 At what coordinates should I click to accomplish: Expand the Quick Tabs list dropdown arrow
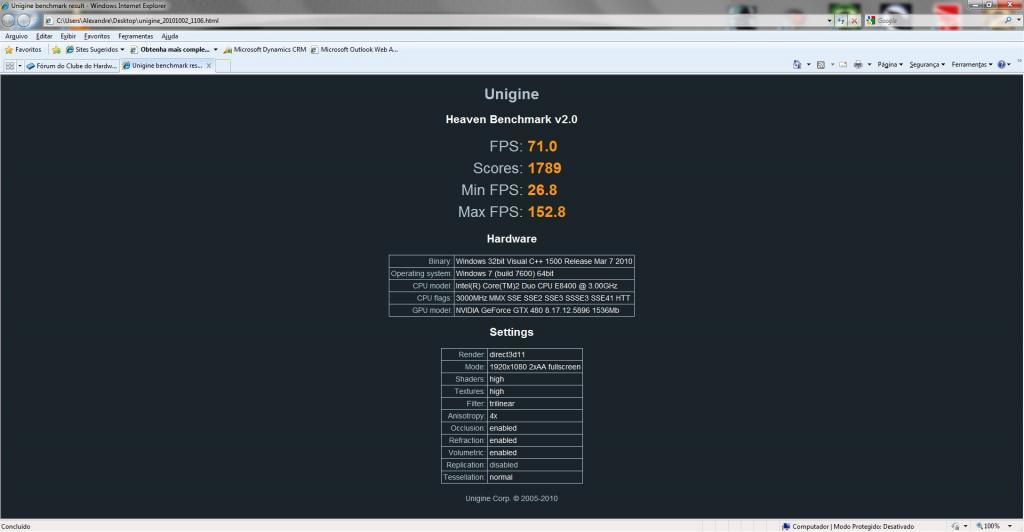pyautogui.click(x=20, y=65)
